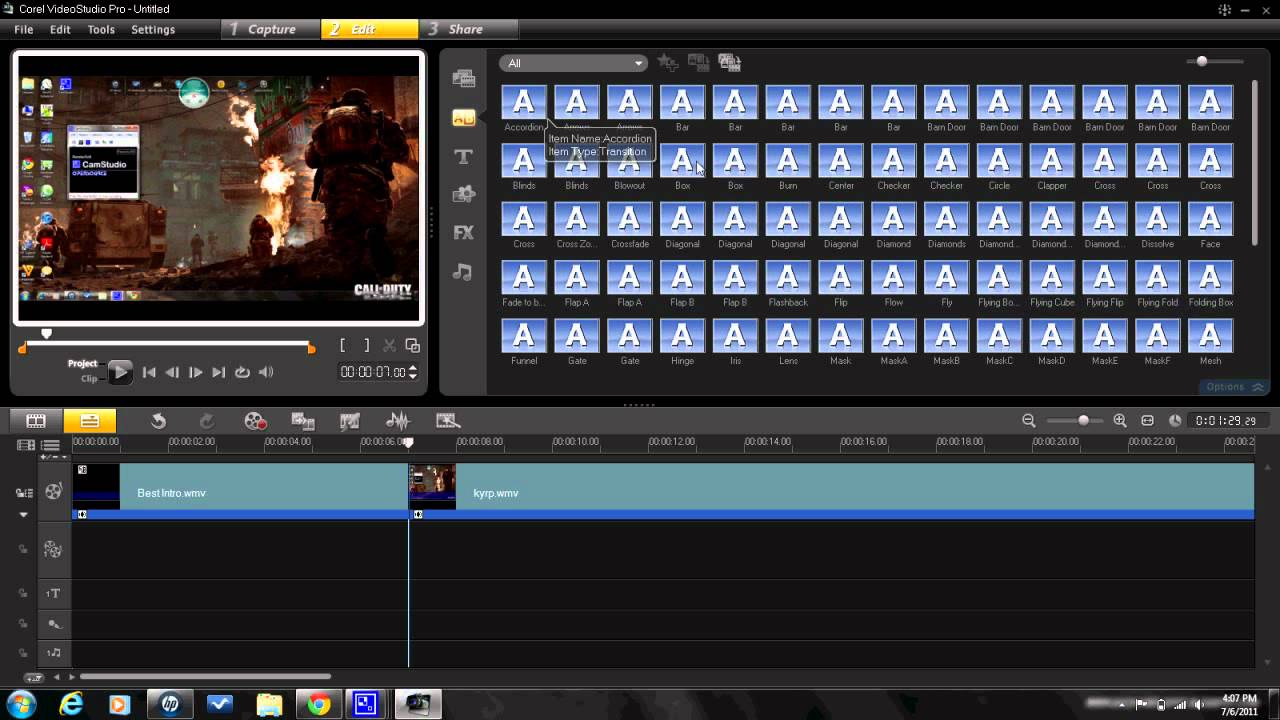Play the project in the preview
The width and height of the screenshot is (1280, 720).
(x=119, y=372)
